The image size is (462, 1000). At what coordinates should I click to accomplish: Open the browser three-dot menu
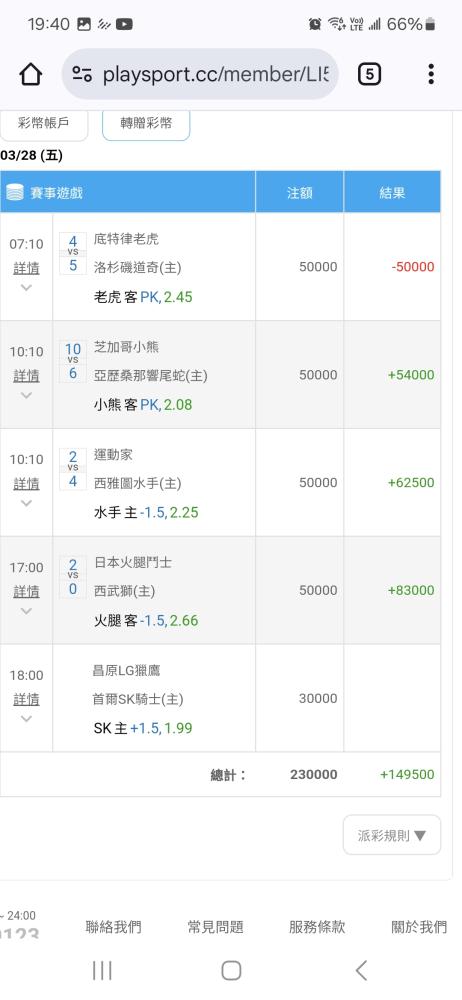[431, 75]
